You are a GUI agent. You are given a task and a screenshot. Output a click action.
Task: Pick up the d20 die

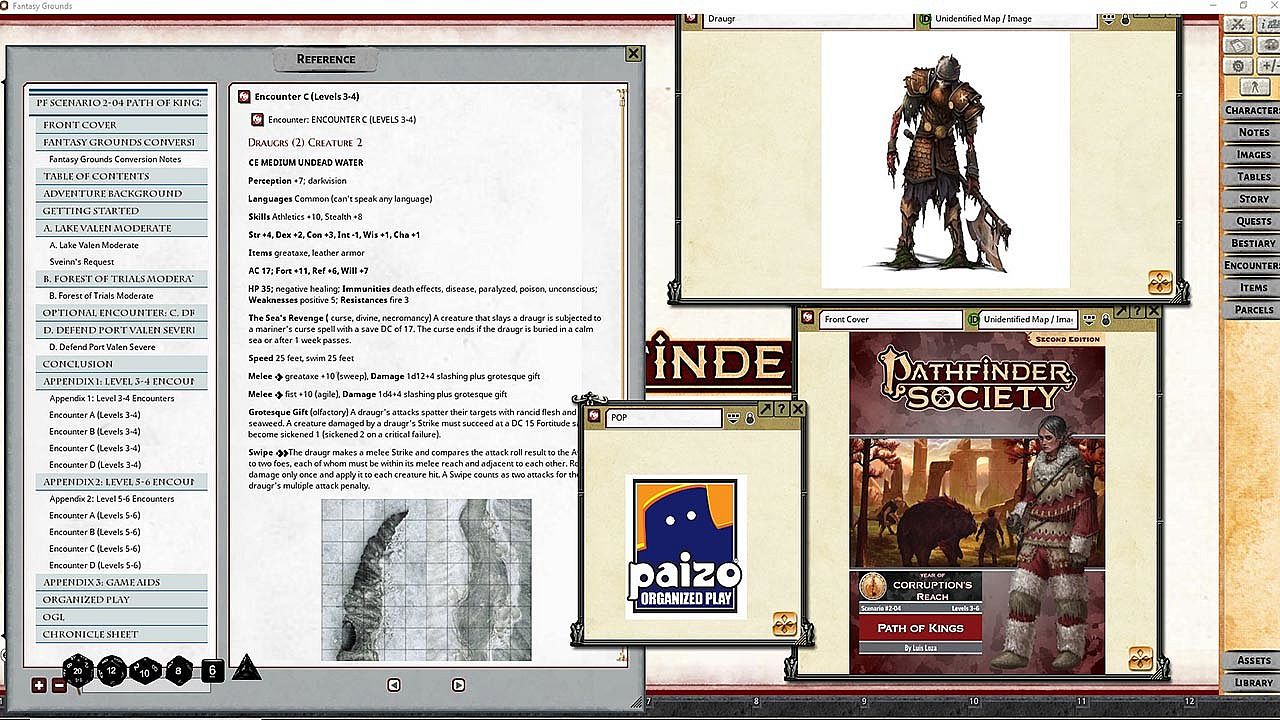pyautogui.click(x=79, y=671)
